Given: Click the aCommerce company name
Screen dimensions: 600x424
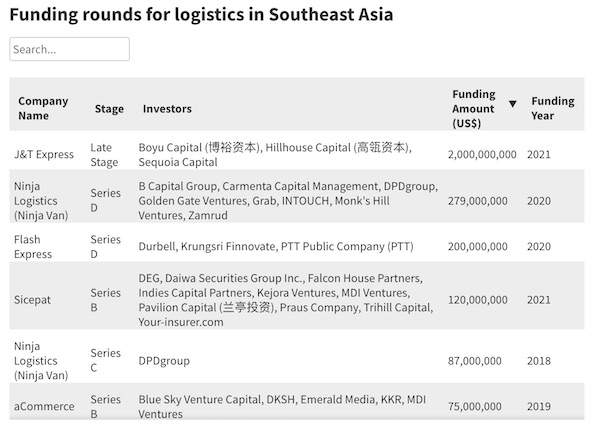Looking at the screenshot, I should tap(44, 407).
